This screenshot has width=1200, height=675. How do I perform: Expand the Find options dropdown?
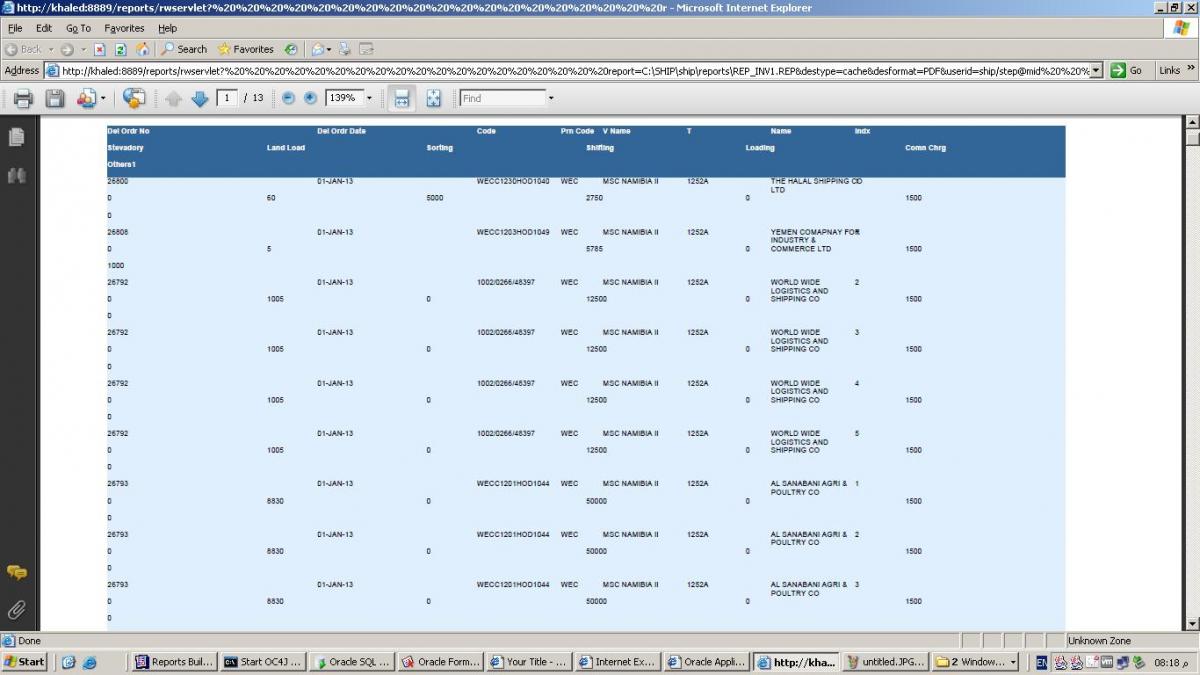pyautogui.click(x=551, y=98)
